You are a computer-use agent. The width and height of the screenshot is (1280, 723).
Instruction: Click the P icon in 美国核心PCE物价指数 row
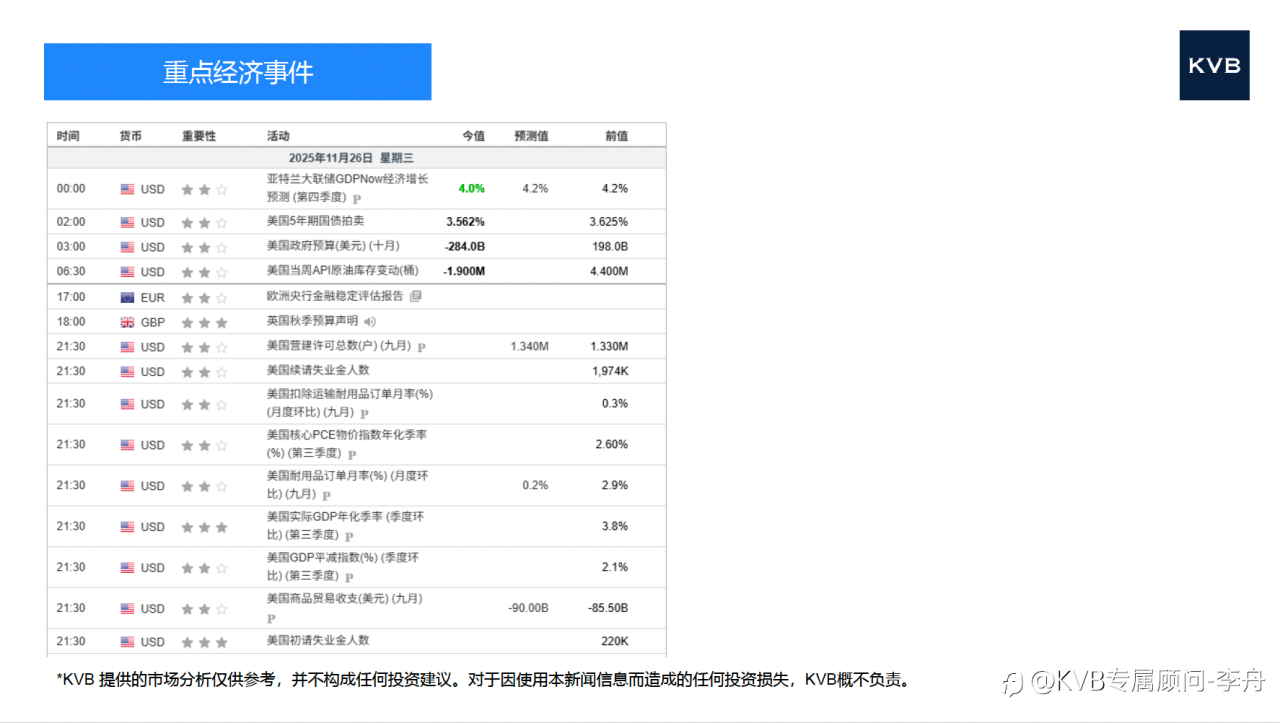(352, 454)
